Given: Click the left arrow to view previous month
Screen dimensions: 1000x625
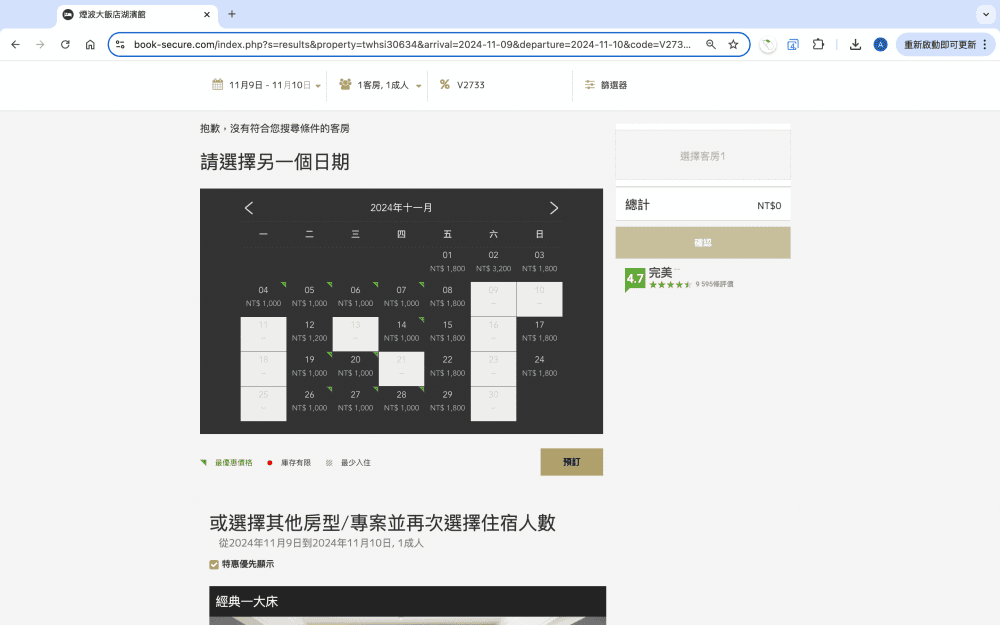Looking at the screenshot, I should pyautogui.click(x=249, y=208).
